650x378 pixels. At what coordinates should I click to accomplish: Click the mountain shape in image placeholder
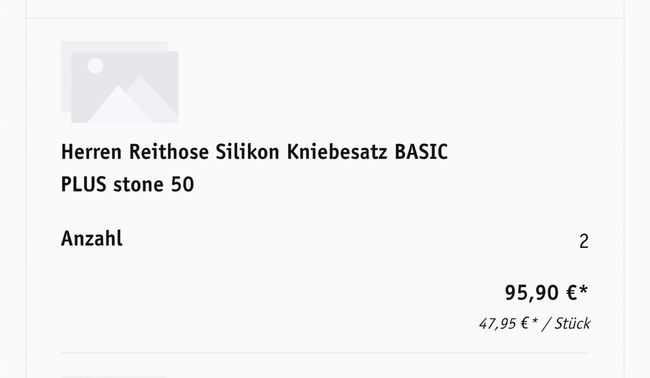click(x=133, y=99)
